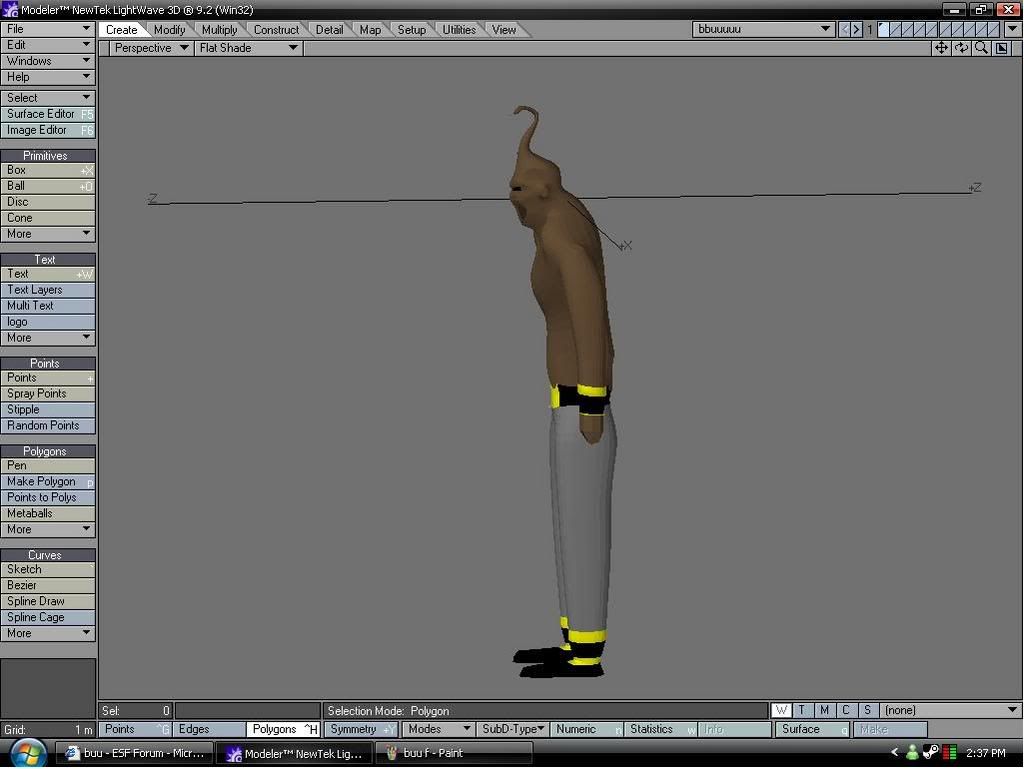The width and height of the screenshot is (1024, 769).
Task: Click Make Polygon button
Action: pyautogui.click(x=48, y=482)
